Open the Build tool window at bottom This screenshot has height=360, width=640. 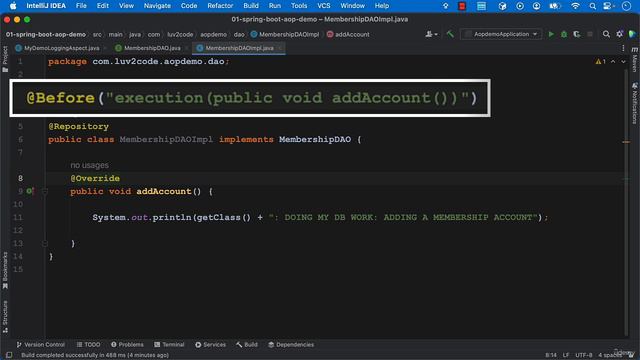point(247,344)
